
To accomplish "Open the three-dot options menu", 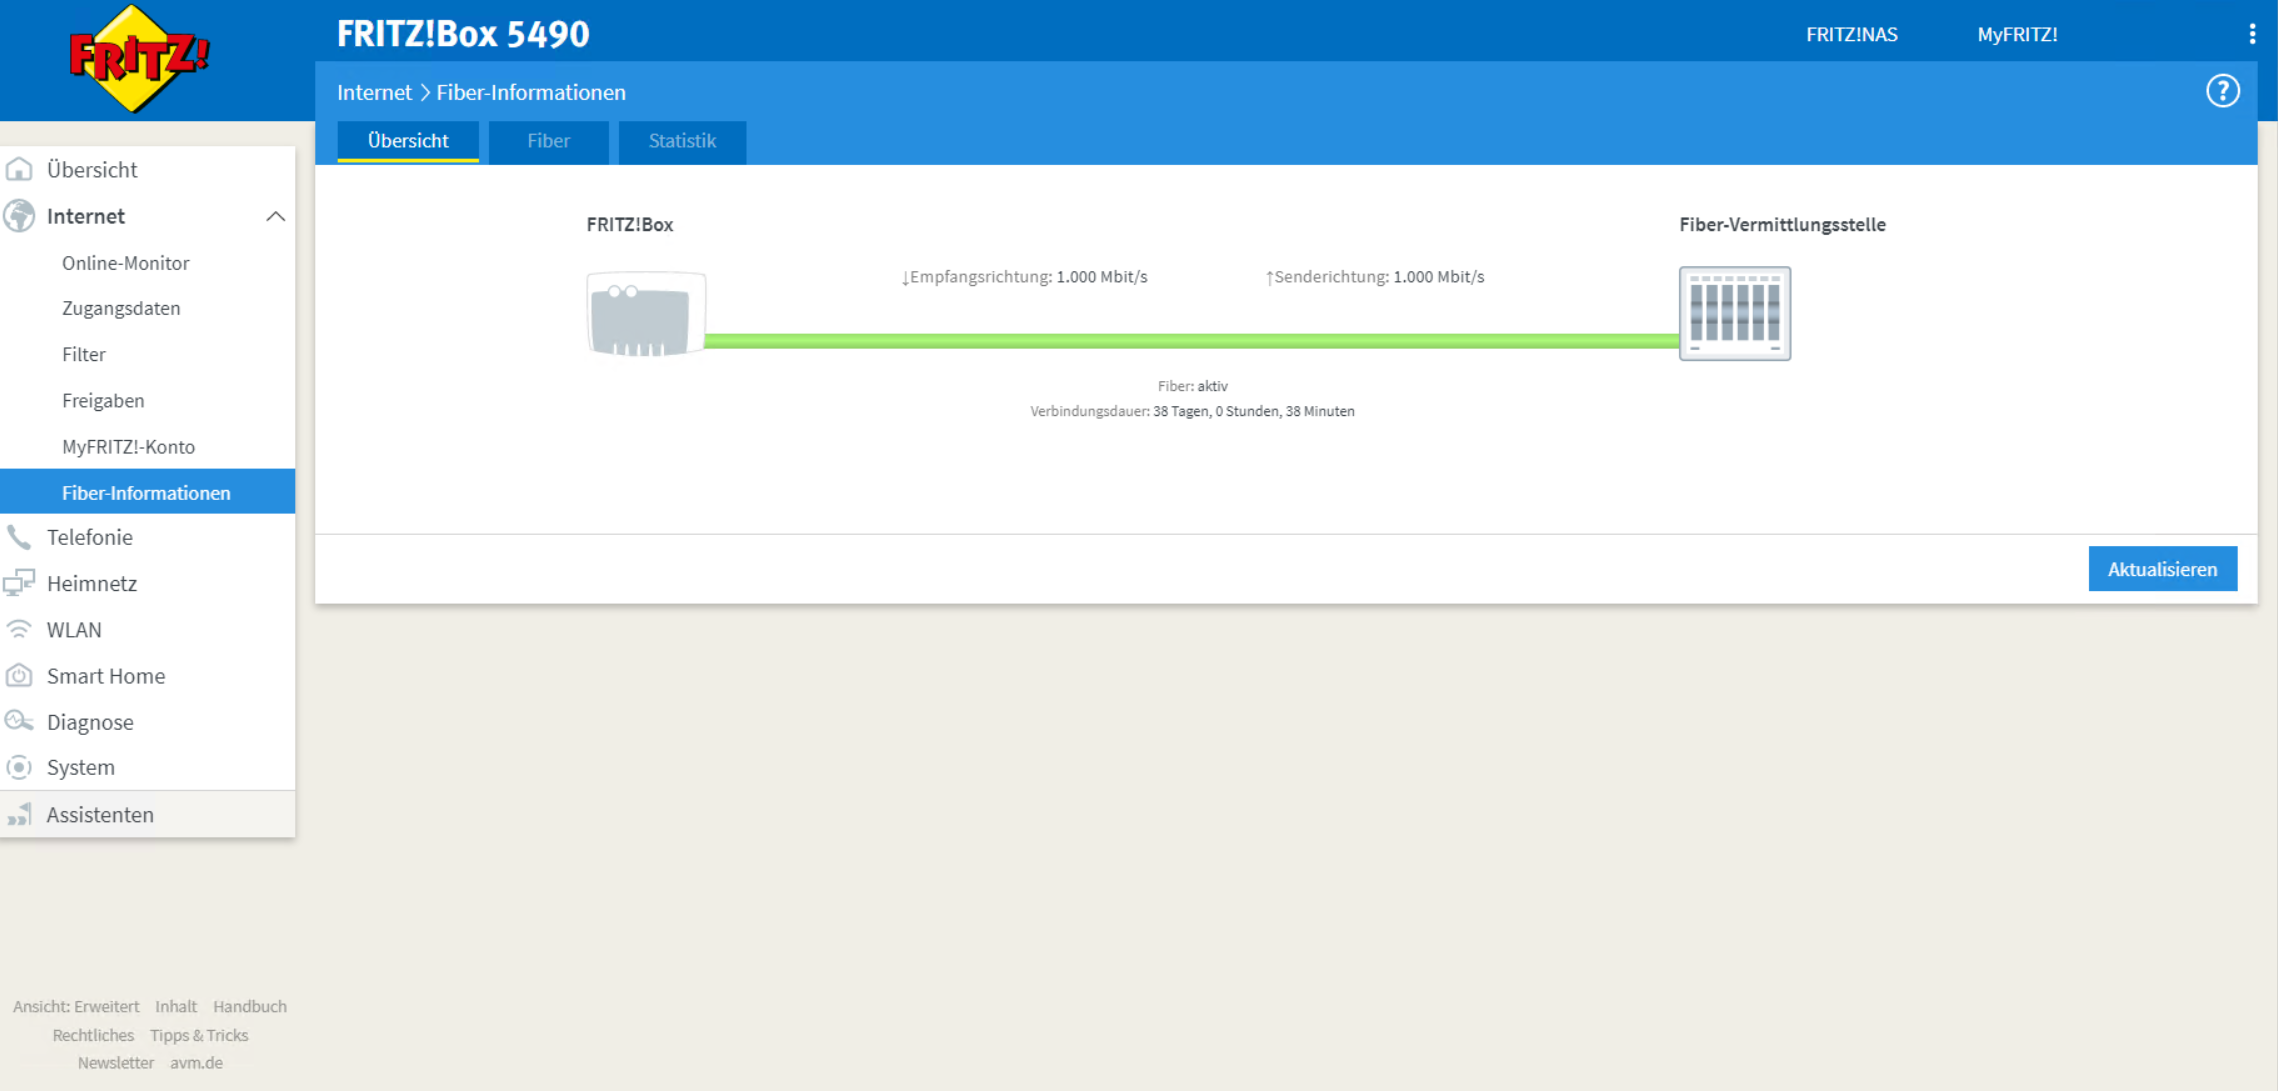I will click(x=2252, y=34).
